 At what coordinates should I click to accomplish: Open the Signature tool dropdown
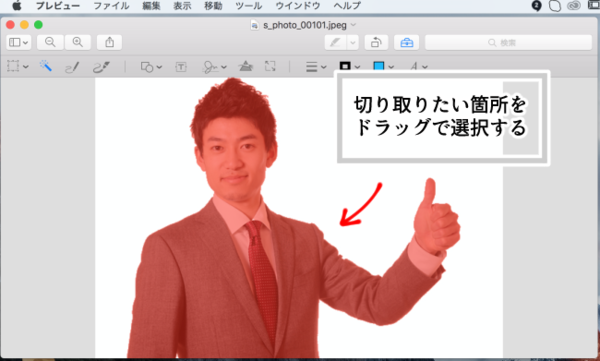tap(214, 67)
